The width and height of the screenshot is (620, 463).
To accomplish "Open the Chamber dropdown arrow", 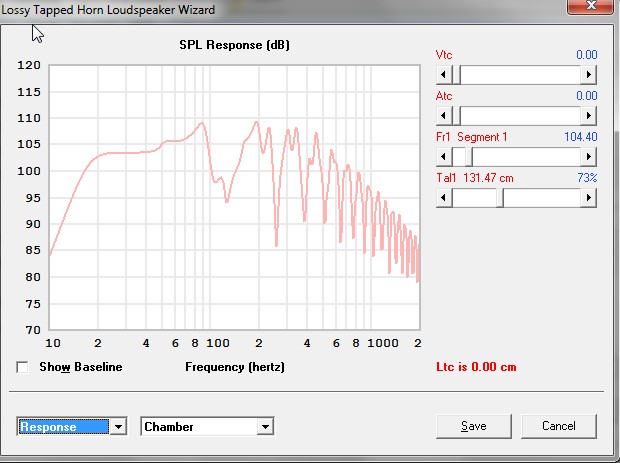I will pyautogui.click(x=265, y=427).
